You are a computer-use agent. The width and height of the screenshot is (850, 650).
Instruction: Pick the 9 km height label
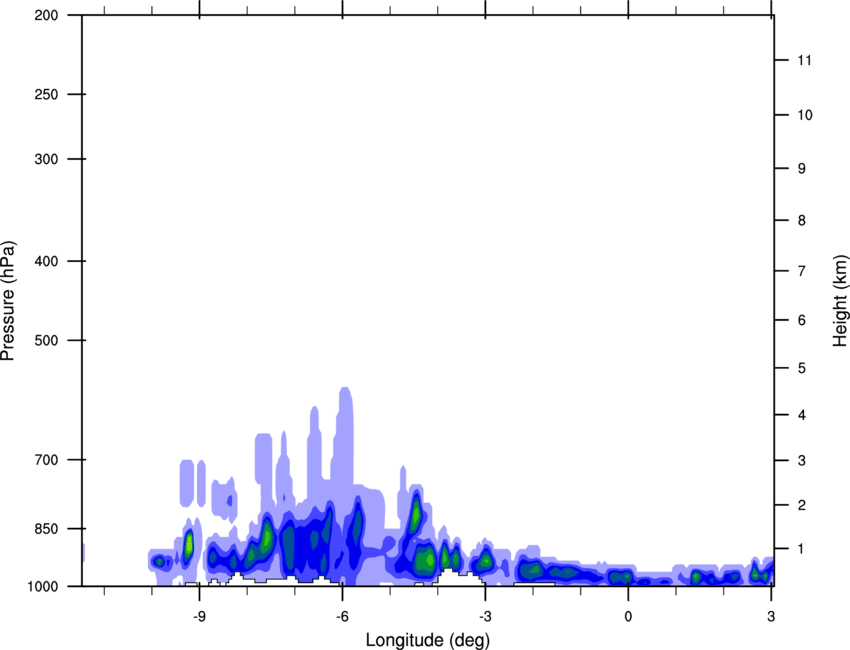coord(802,169)
